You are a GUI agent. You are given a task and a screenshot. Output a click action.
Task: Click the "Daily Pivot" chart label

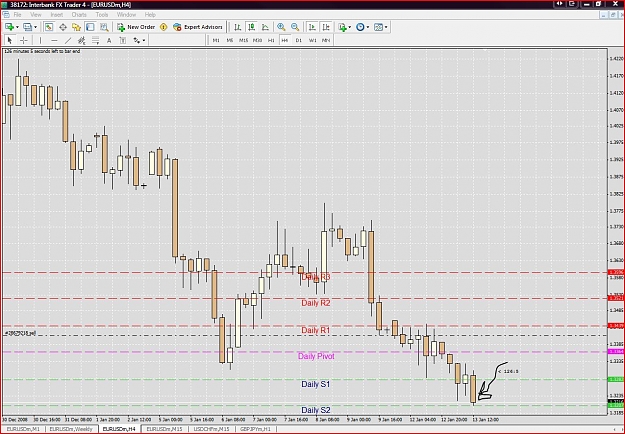(316, 356)
